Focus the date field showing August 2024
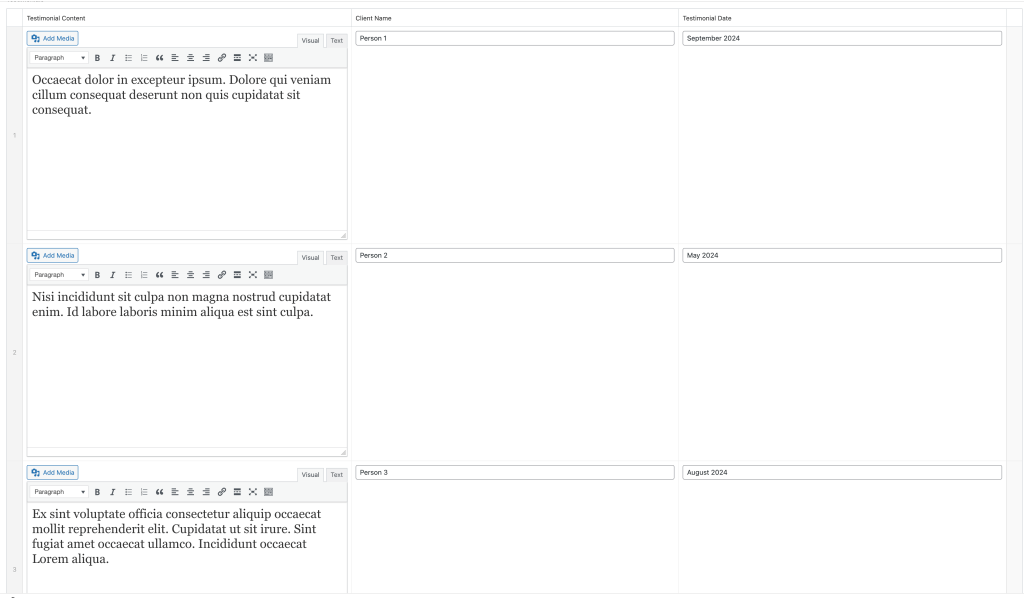Viewport: 1024px width, 598px height. (842, 473)
